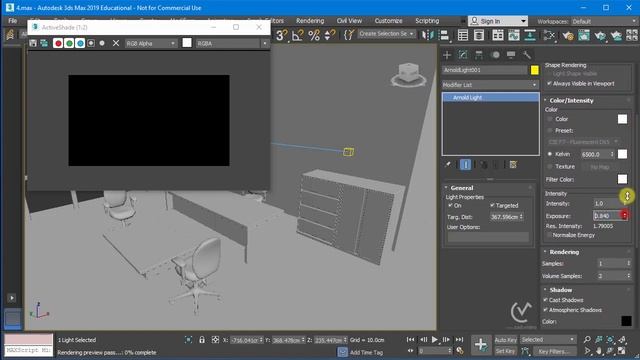Open the Customize menu

click(x=388, y=21)
